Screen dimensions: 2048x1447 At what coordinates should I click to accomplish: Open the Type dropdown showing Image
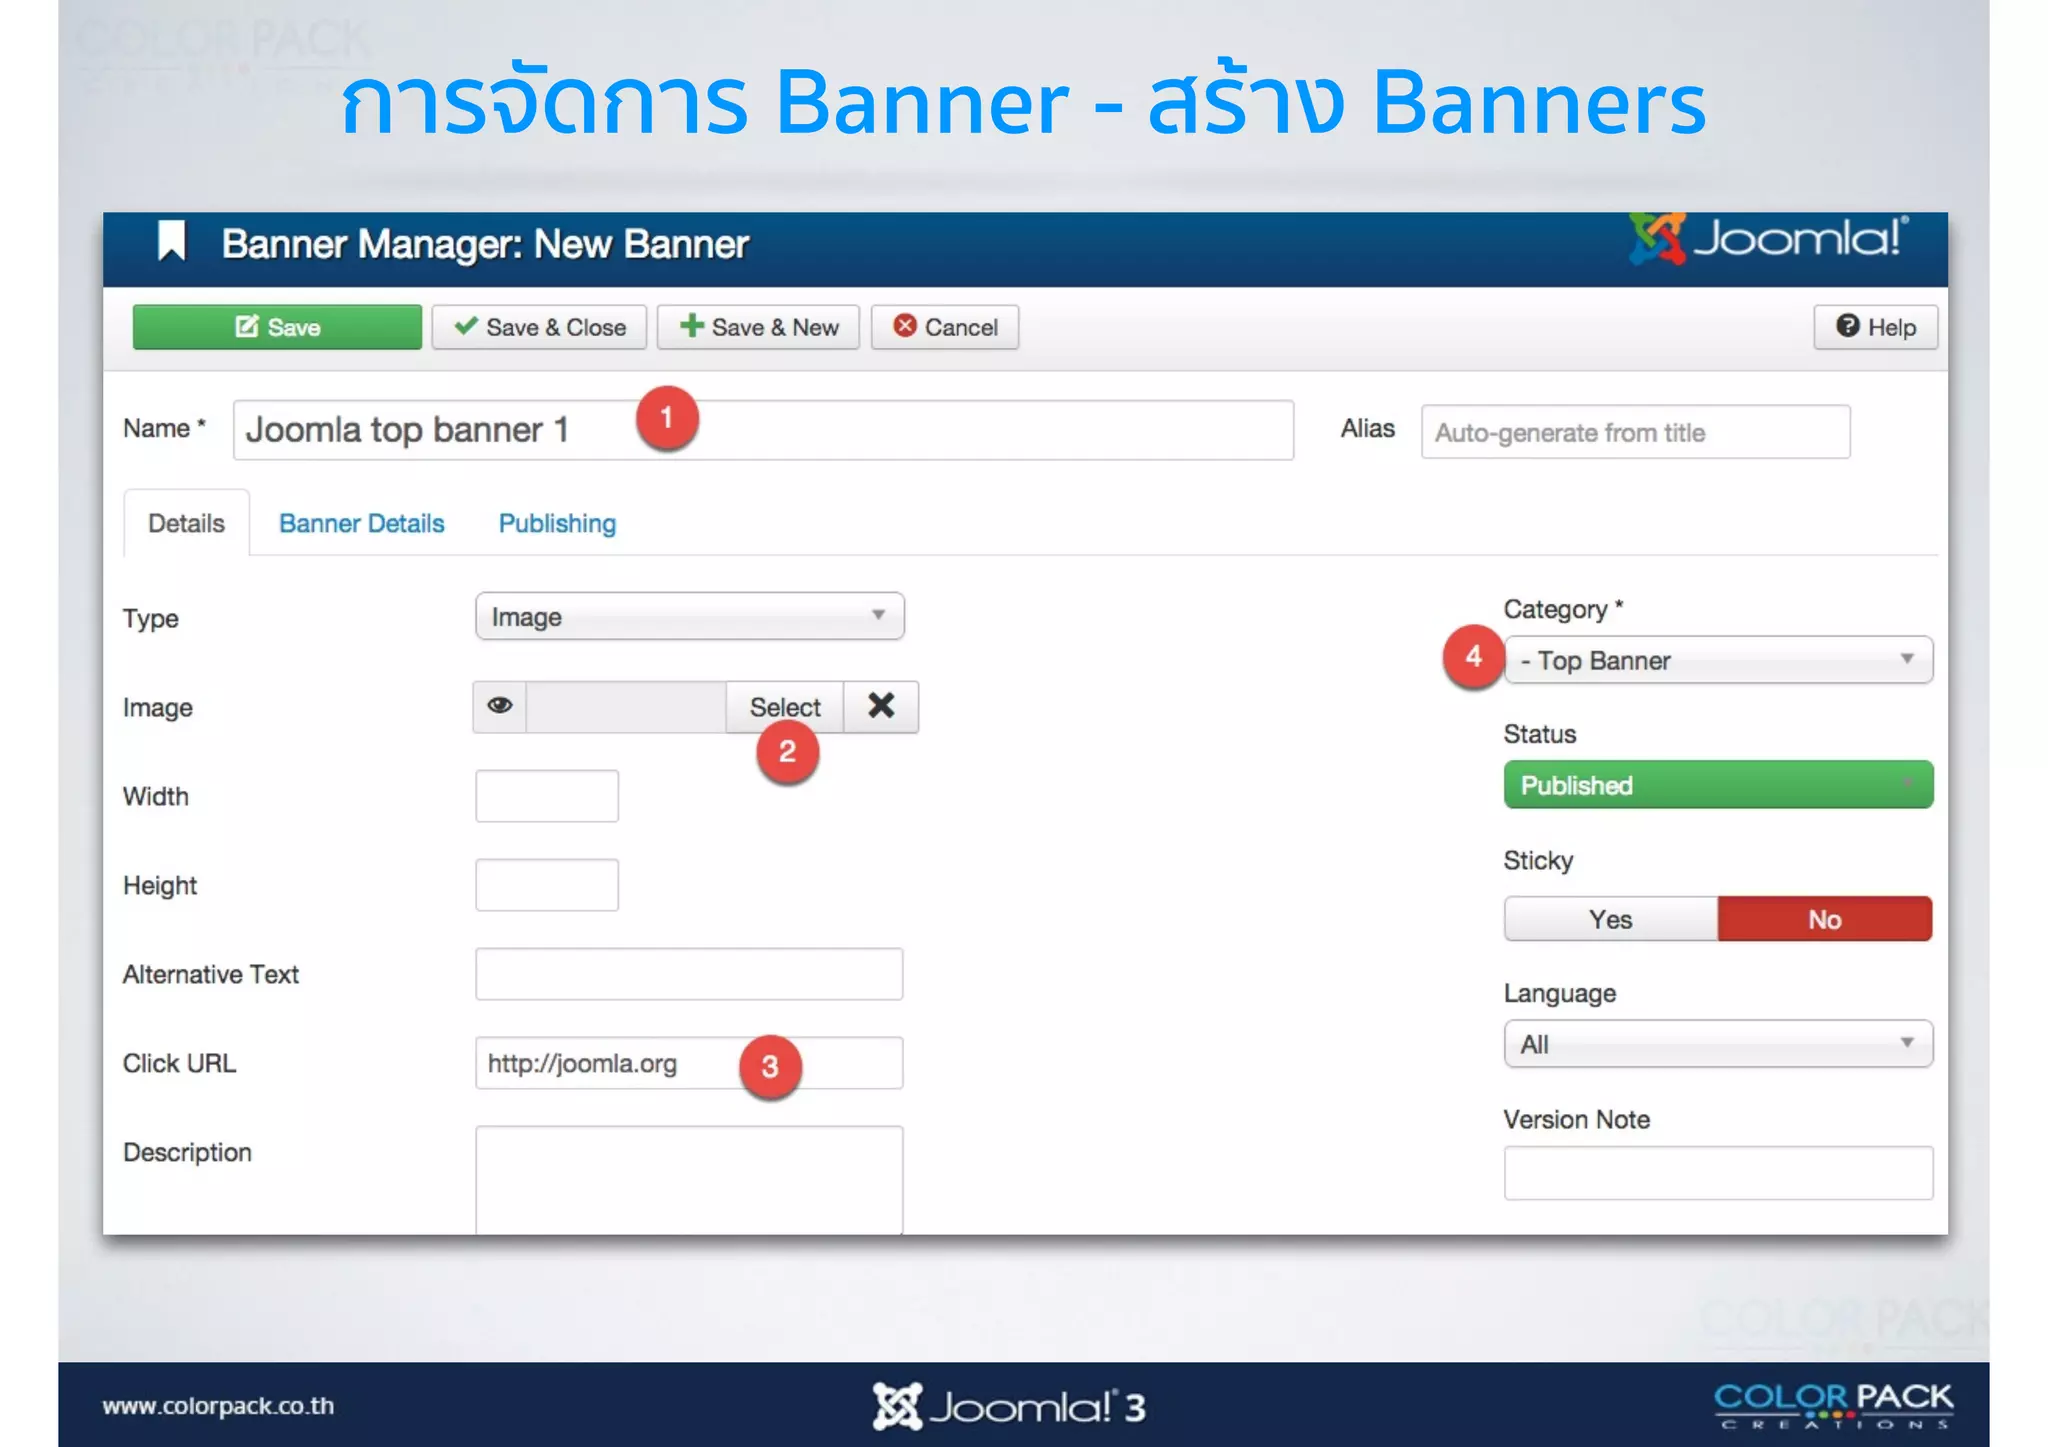tap(689, 616)
